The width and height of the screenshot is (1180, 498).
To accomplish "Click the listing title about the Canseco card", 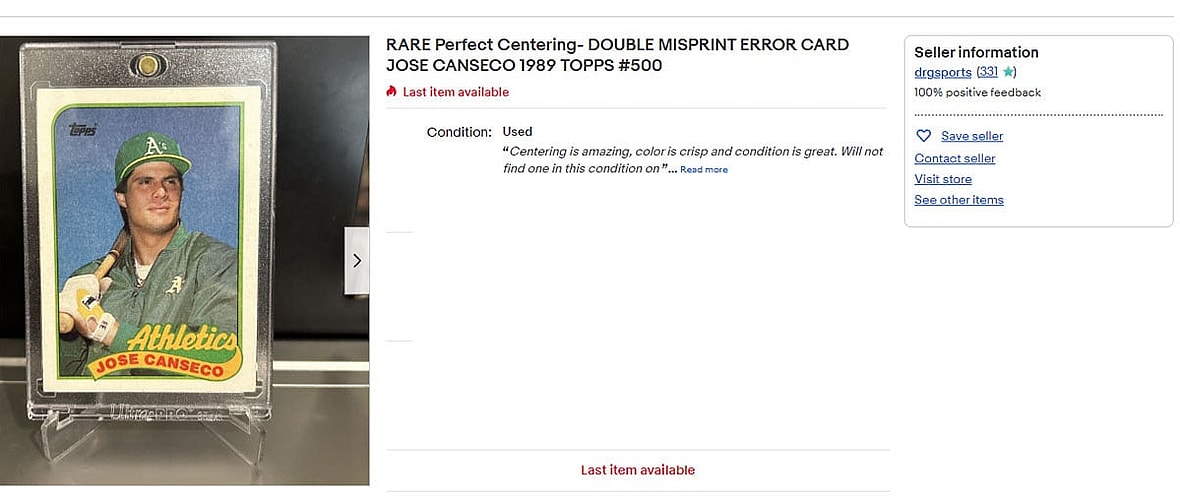I will coord(617,55).
